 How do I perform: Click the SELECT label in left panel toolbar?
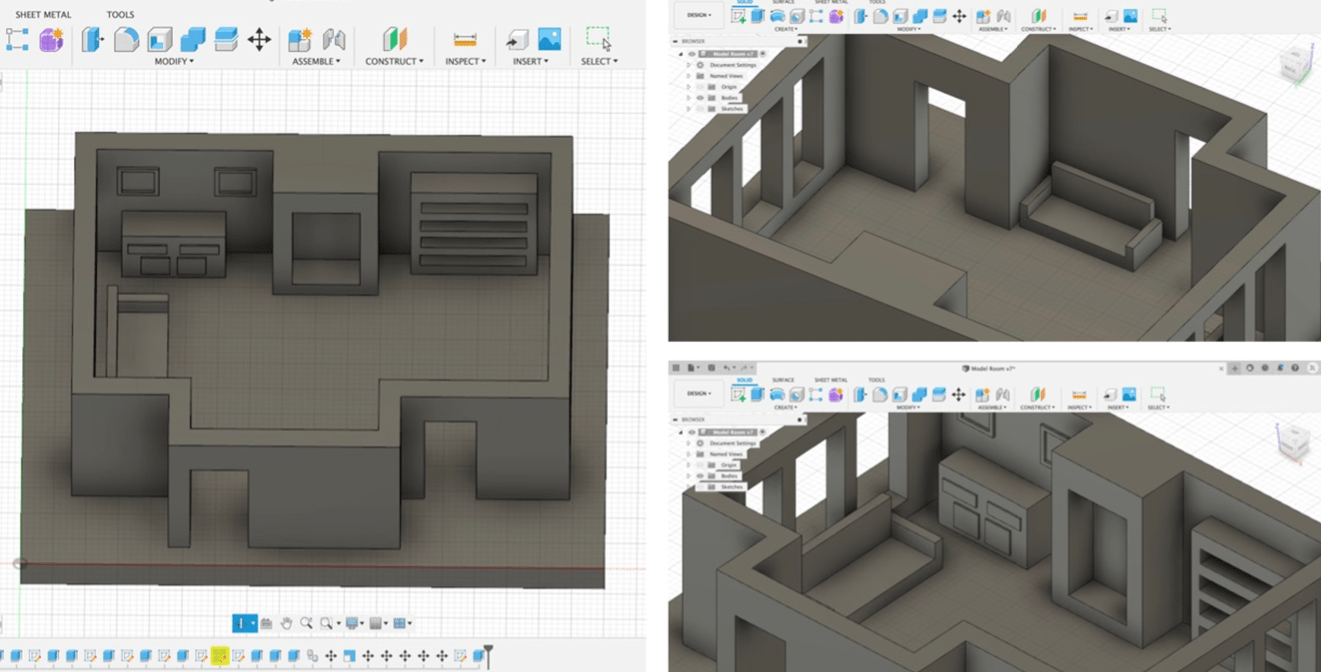598,61
